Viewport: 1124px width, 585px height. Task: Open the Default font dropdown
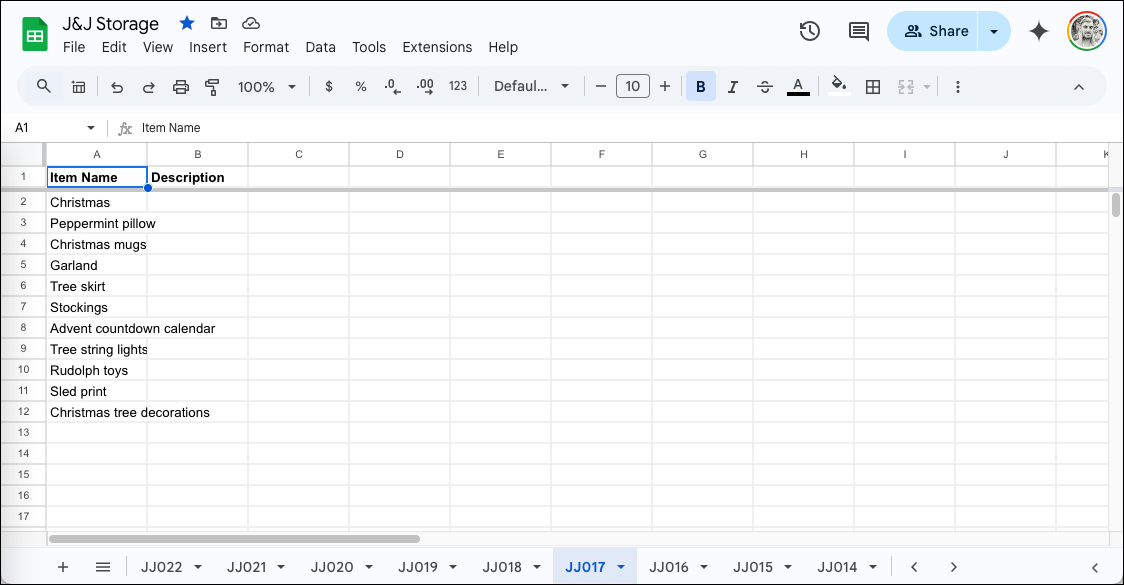coord(531,86)
